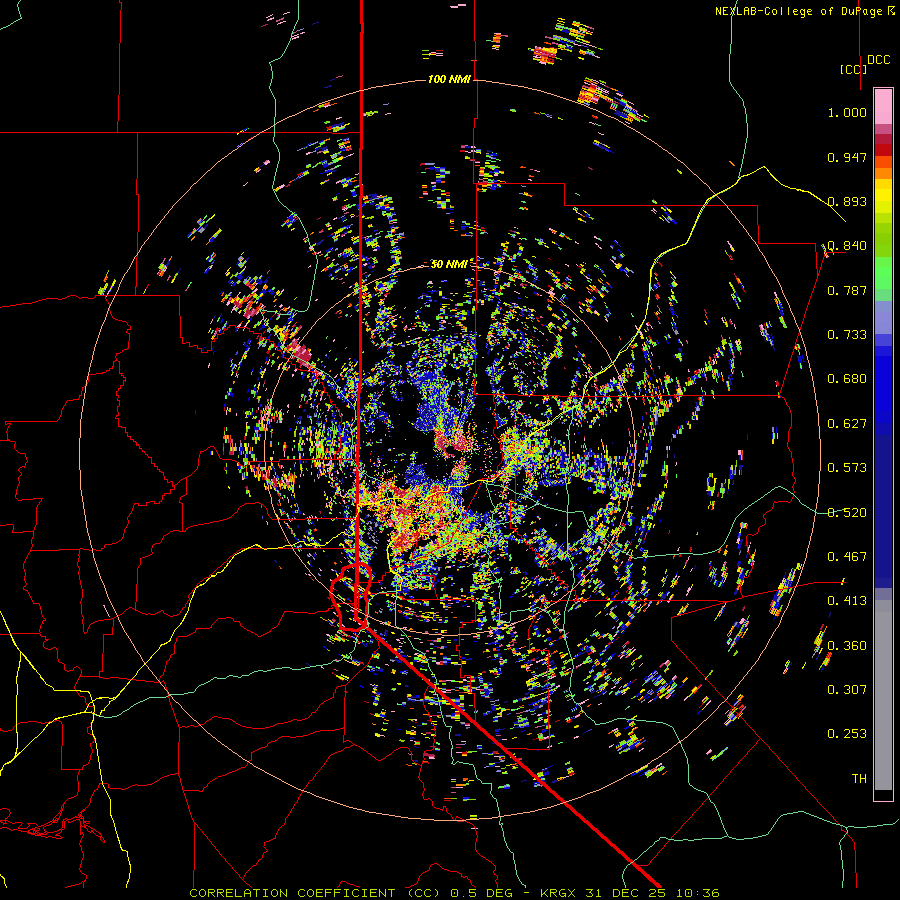Viewport: 900px width, 900px height.
Task: Select the 0.413 legend value
Action: pyautogui.click(x=847, y=601)
